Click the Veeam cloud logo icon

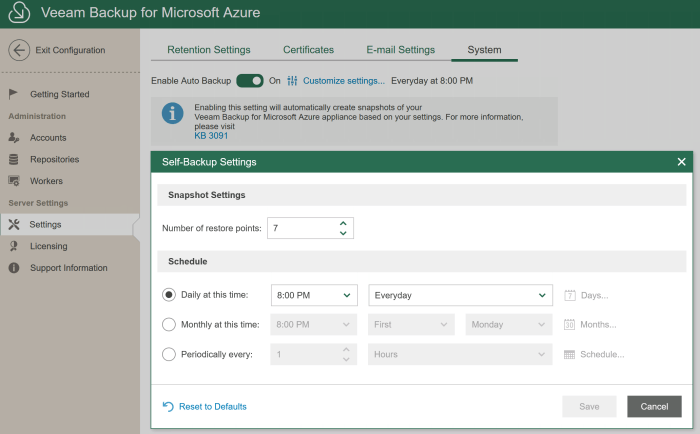(19, 12)
